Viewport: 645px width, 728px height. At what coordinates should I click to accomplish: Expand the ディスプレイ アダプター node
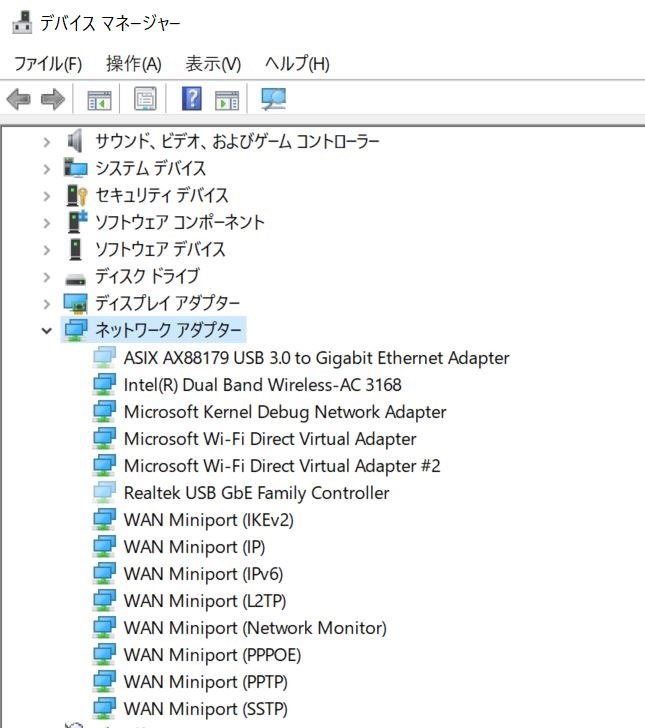point(46,304)
